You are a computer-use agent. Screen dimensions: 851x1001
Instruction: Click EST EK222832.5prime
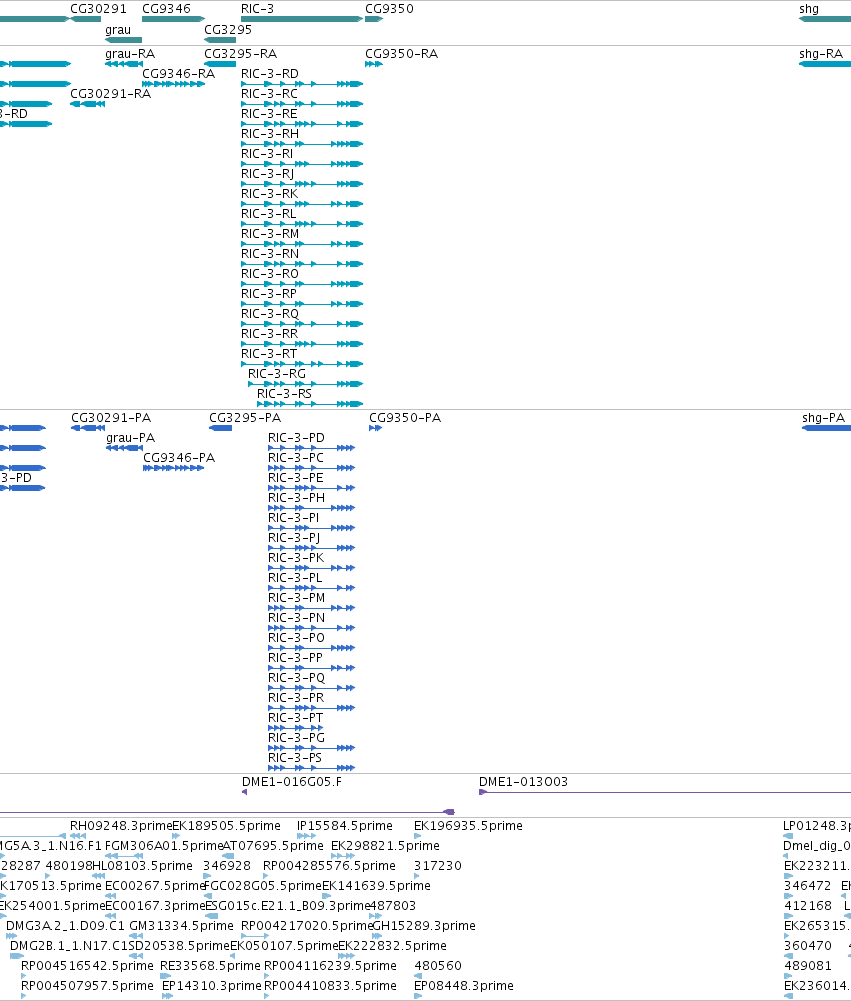[346, 956]
